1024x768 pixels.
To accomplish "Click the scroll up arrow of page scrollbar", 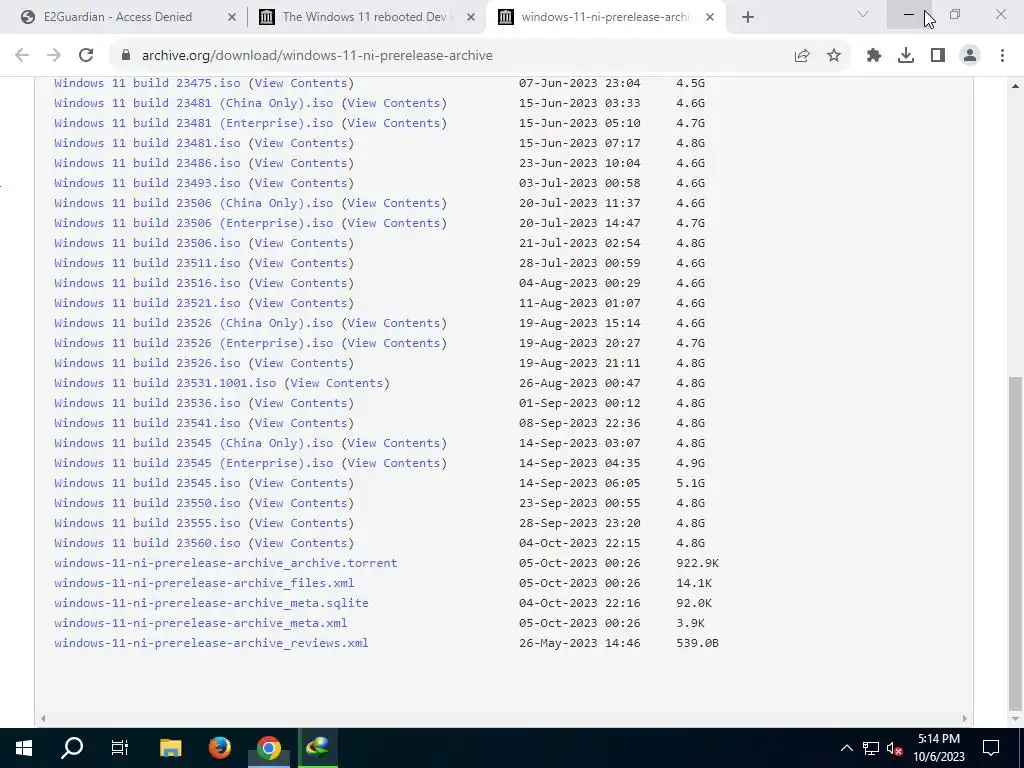I will (x=1016, y=86).
